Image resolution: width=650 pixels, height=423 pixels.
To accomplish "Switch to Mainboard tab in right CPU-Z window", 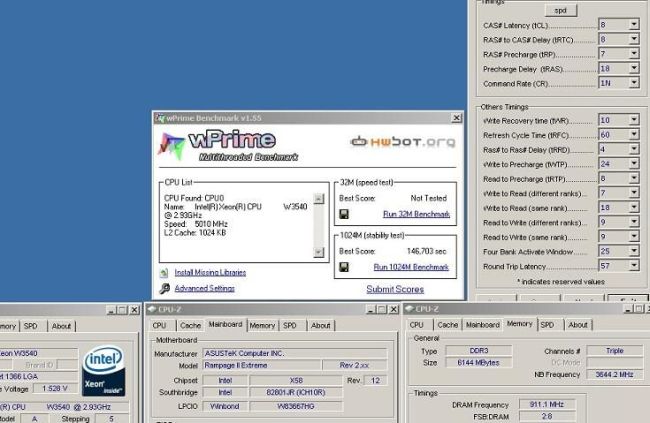I will tap(483, 325).
